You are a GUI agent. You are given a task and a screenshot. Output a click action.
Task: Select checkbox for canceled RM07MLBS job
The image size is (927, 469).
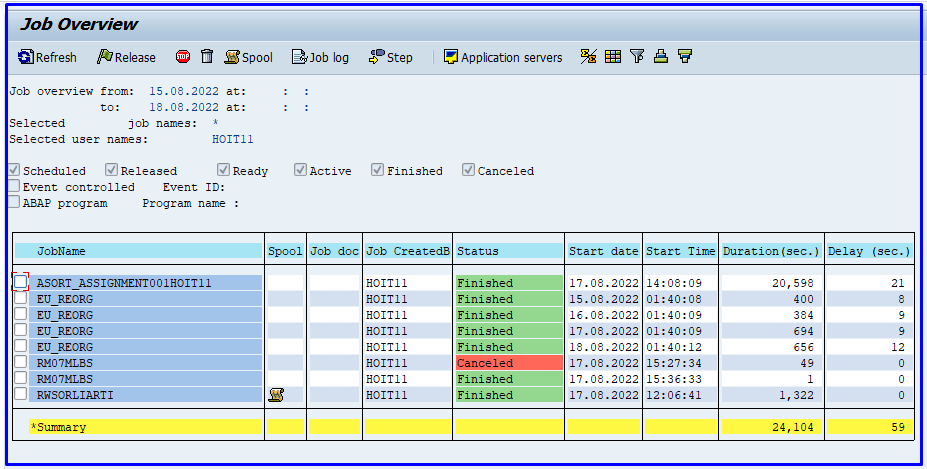click(x=21, y=361)
